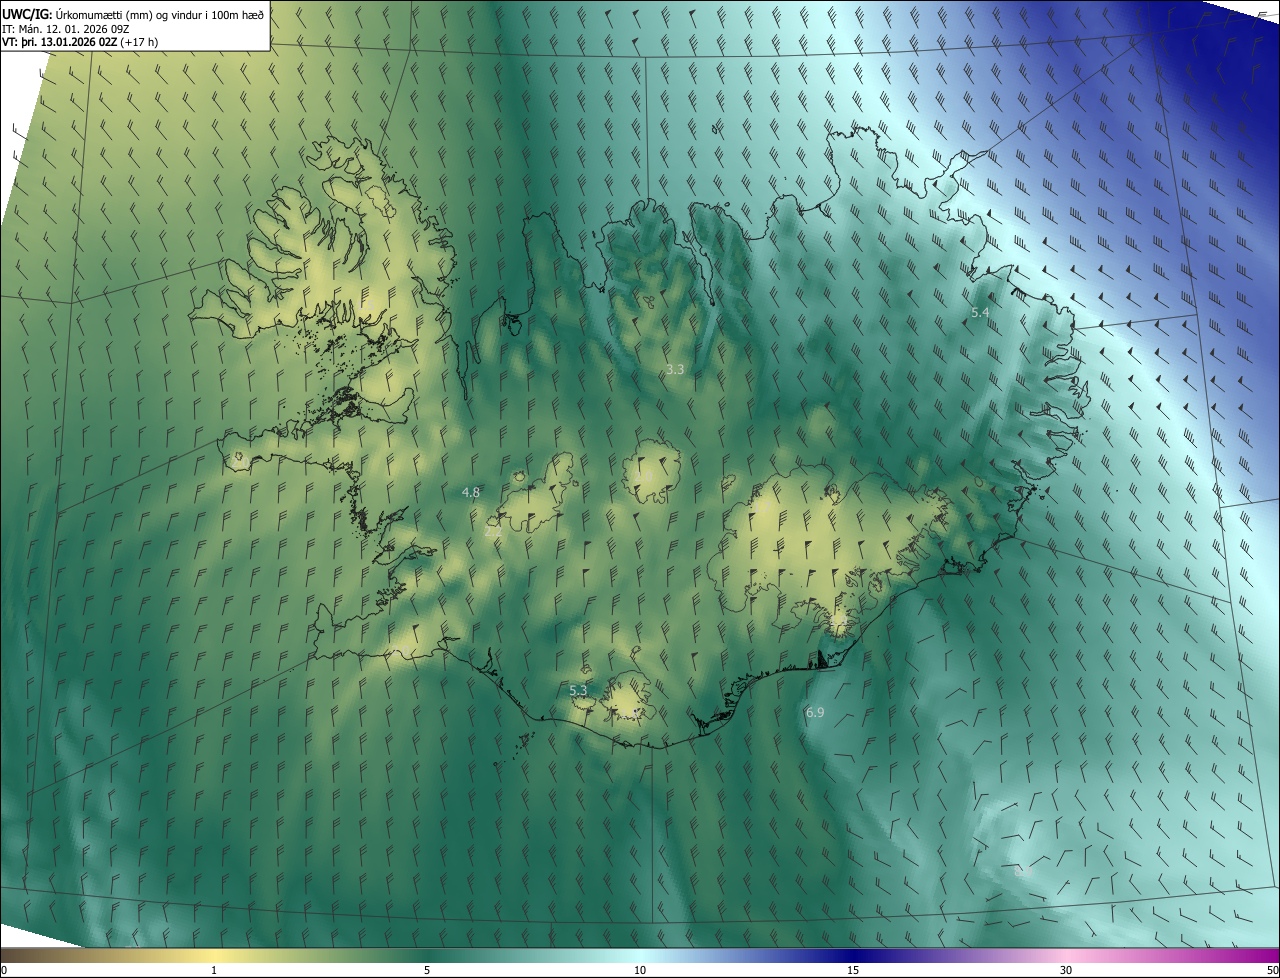Viewport: 1280px width, 978px height.
Task: Click the 6.9 precipitation value offshore
Action: (x=815, y=712)
